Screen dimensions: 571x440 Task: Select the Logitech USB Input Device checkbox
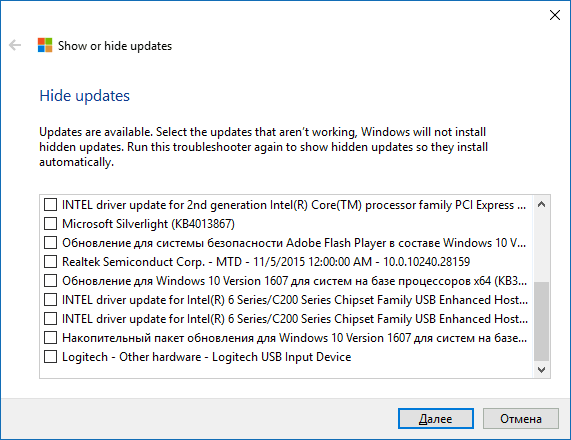point(50,356)
